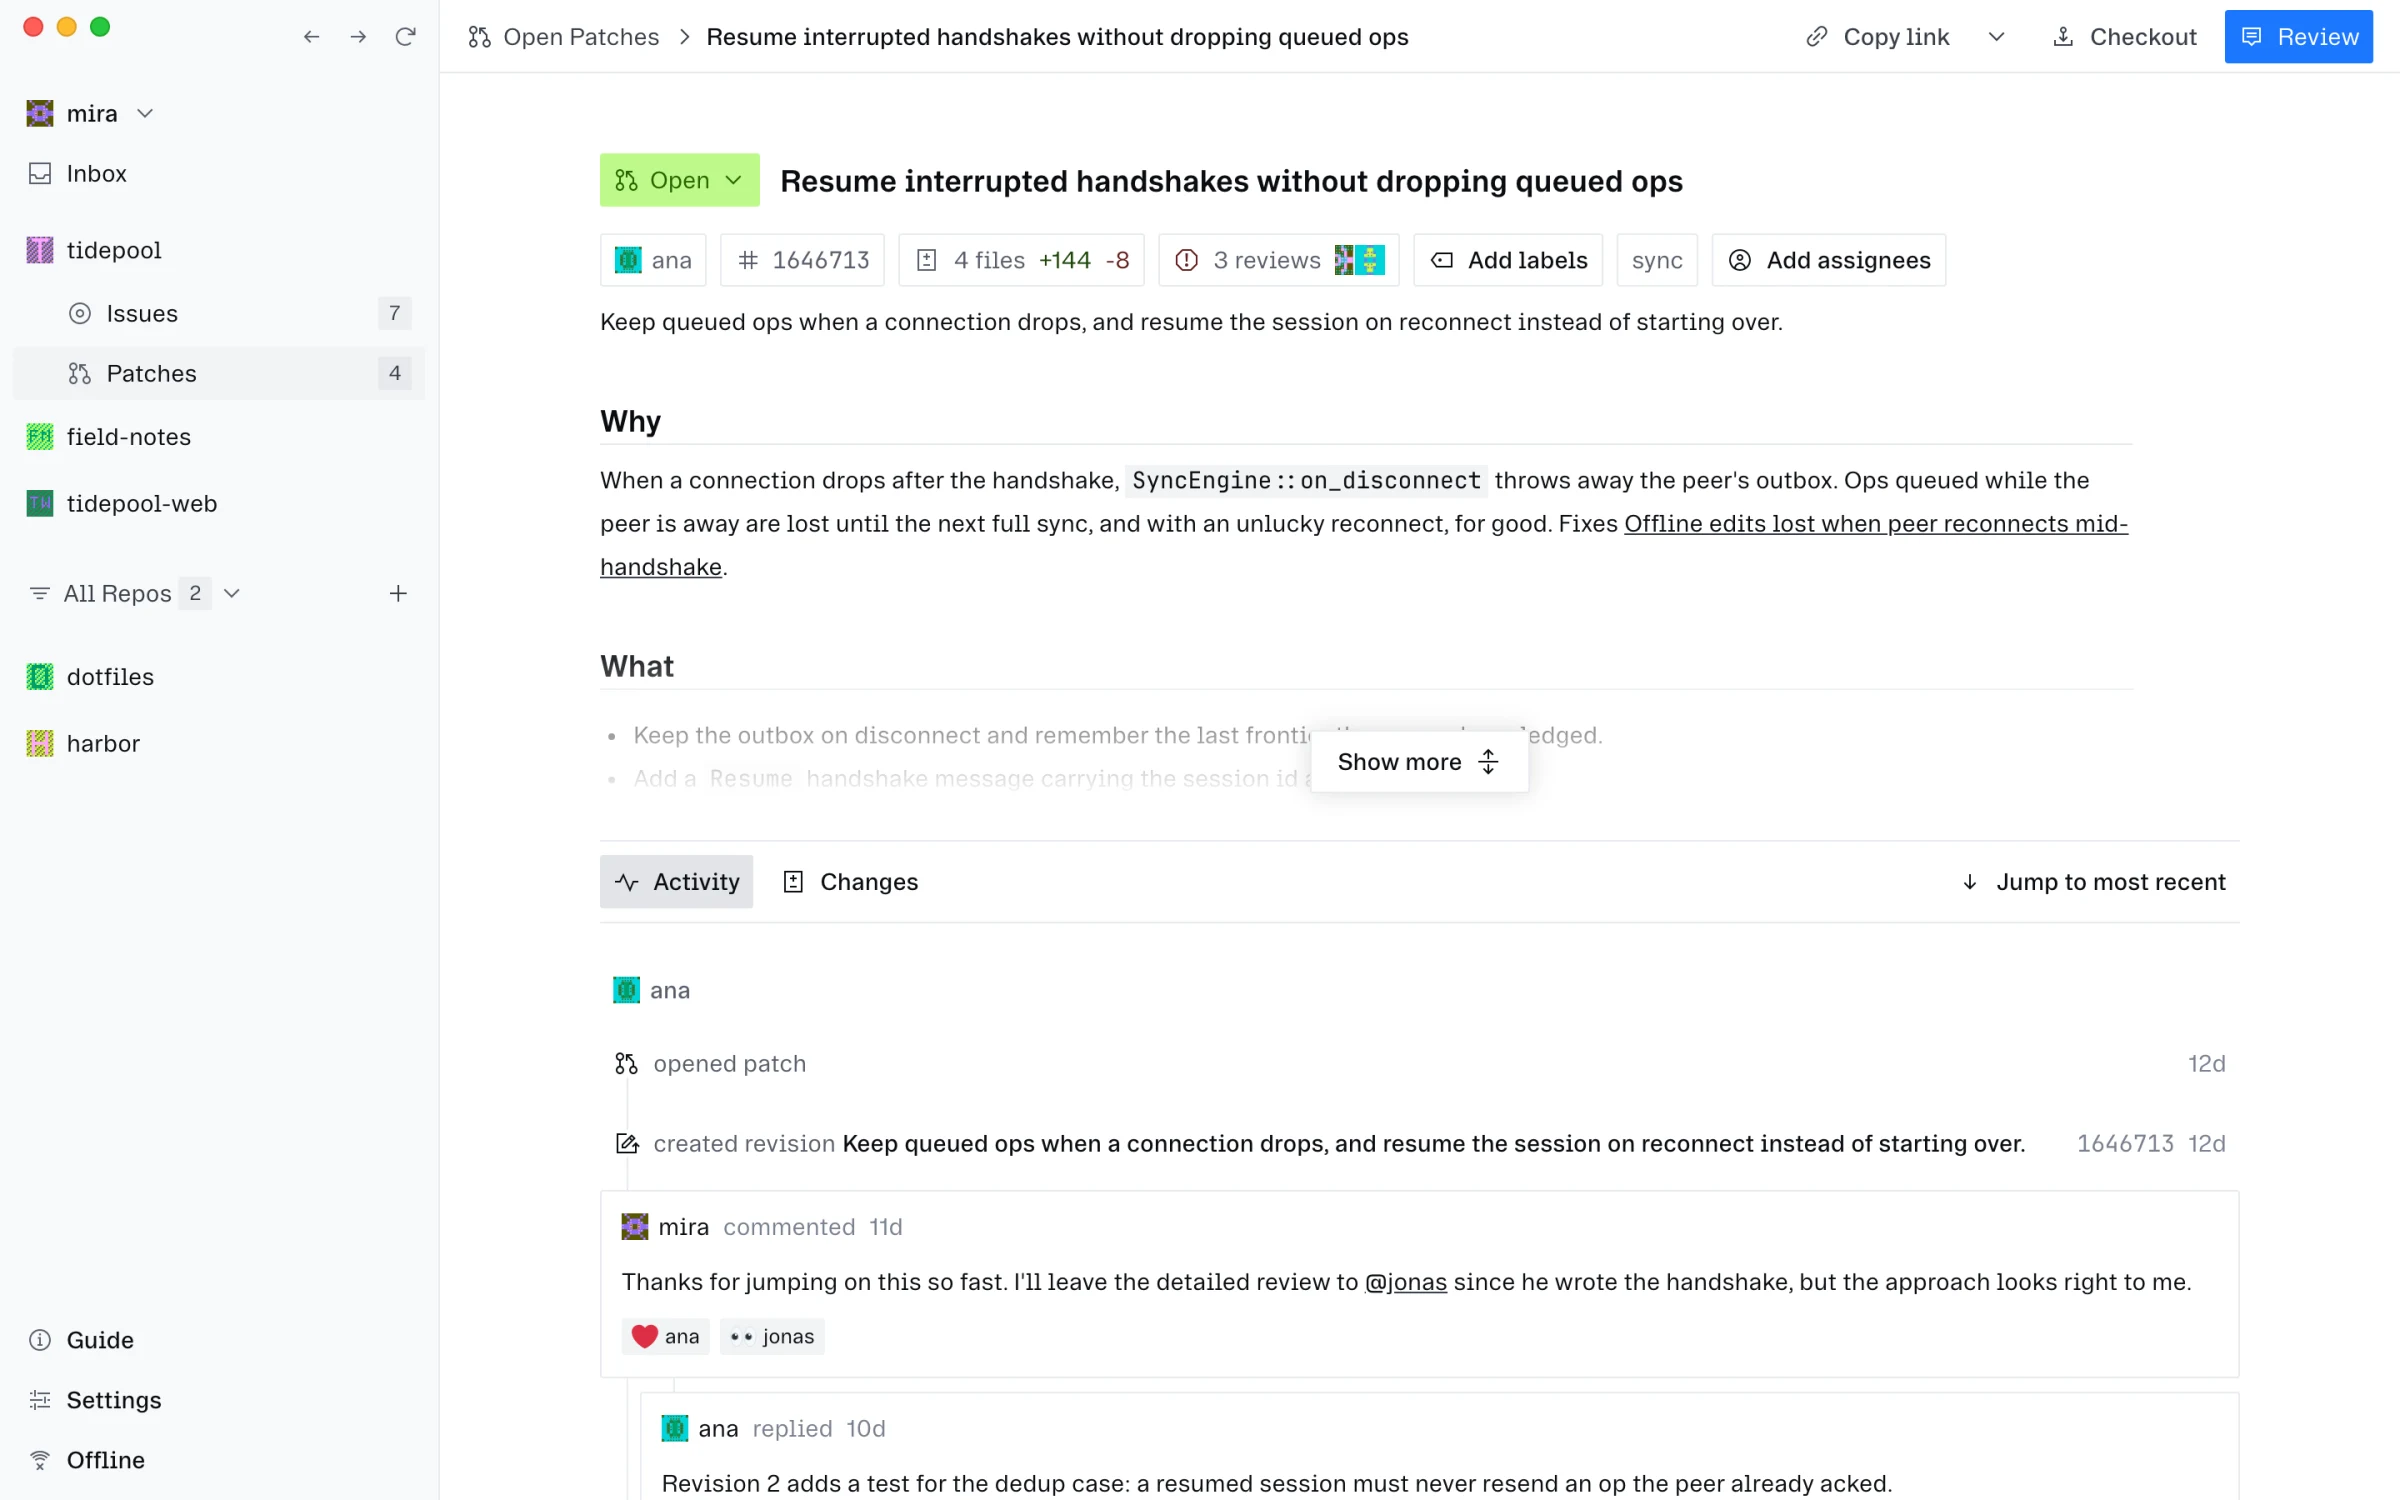This screenshot has height=1500, width=2400.
Task: Click the opened patch event icon
Action: click(x=626, y=1063)
